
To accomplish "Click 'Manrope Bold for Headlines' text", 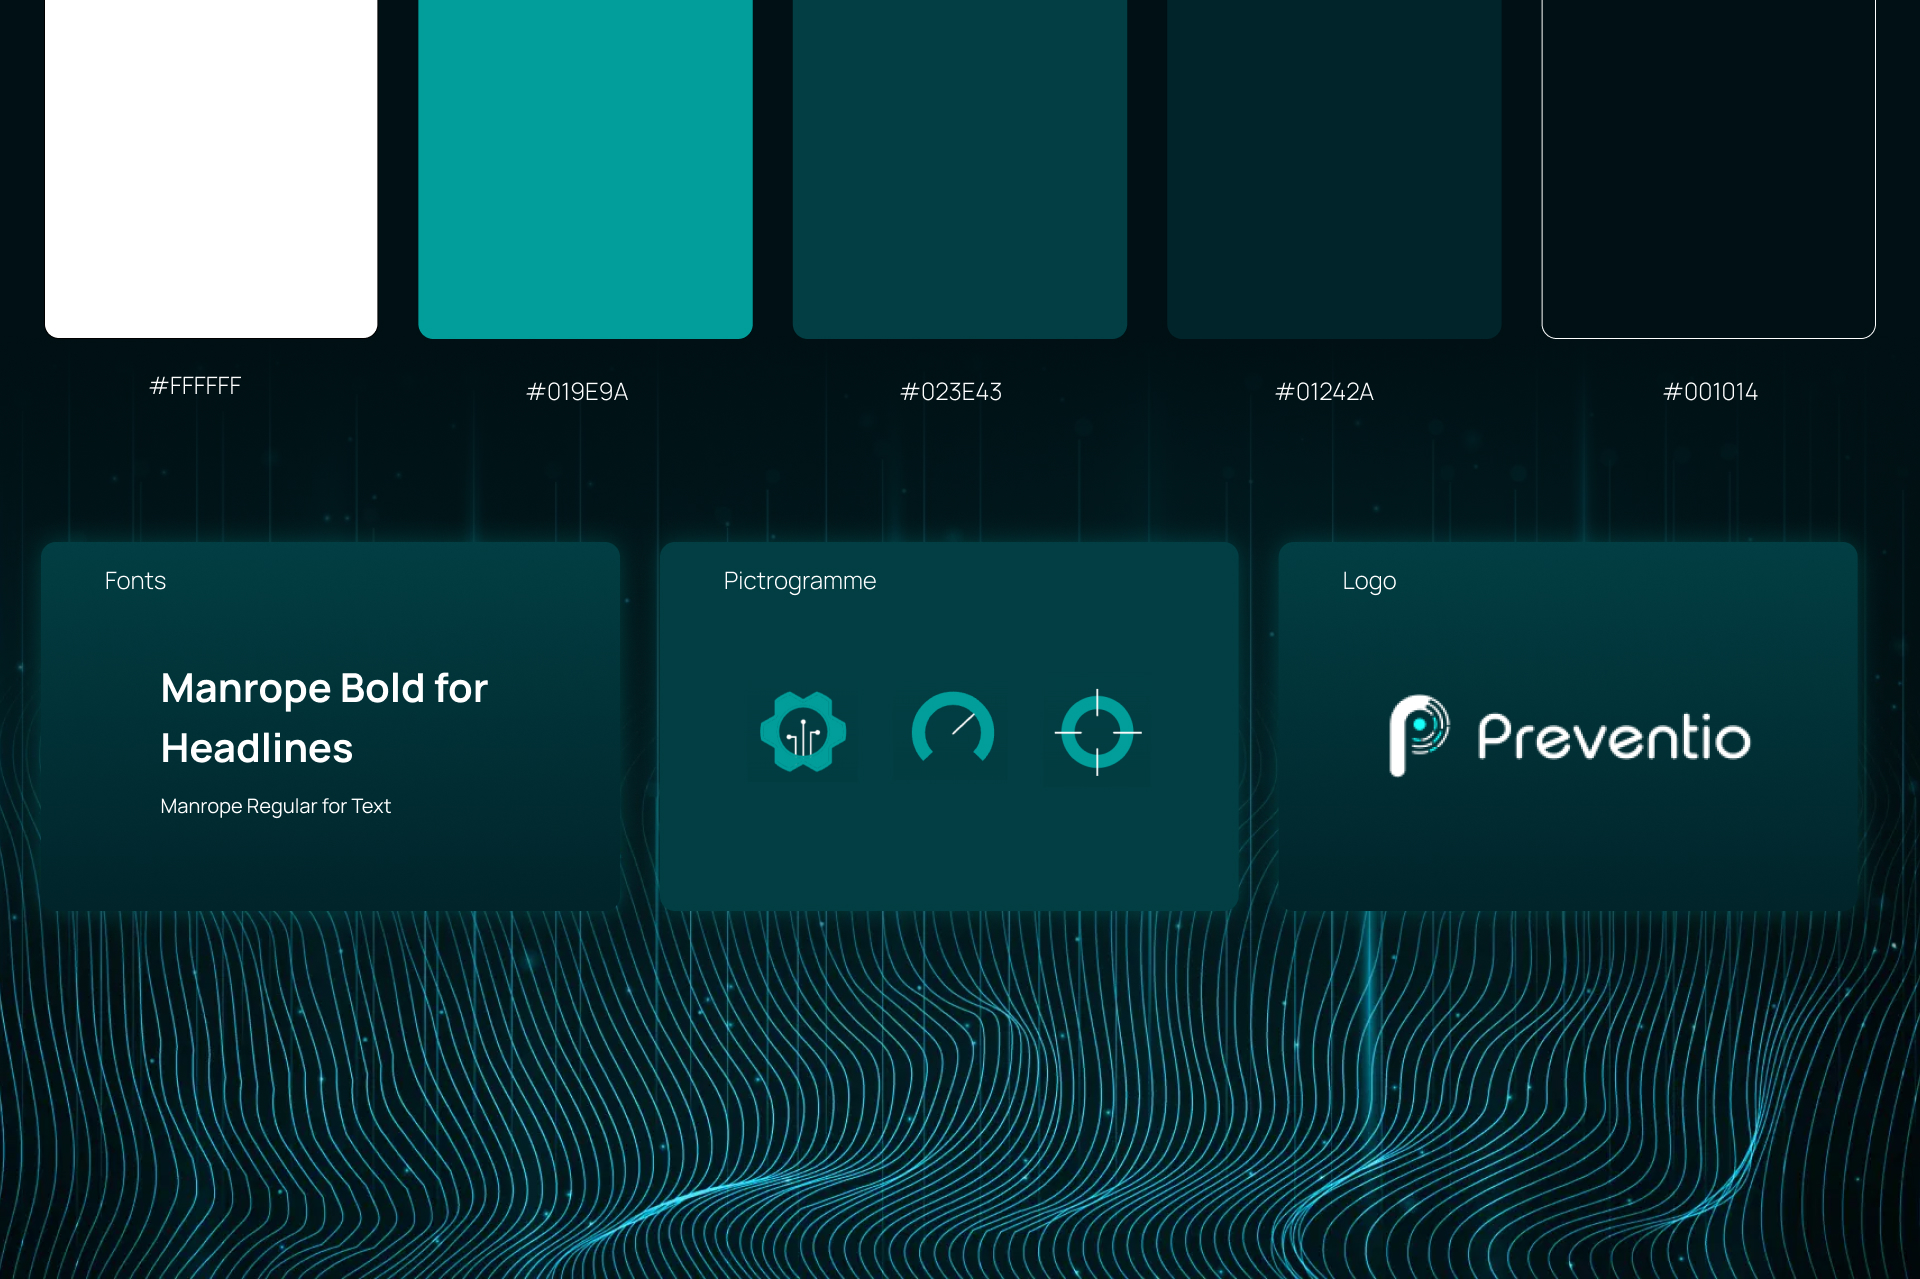I will tap(323, 717).
